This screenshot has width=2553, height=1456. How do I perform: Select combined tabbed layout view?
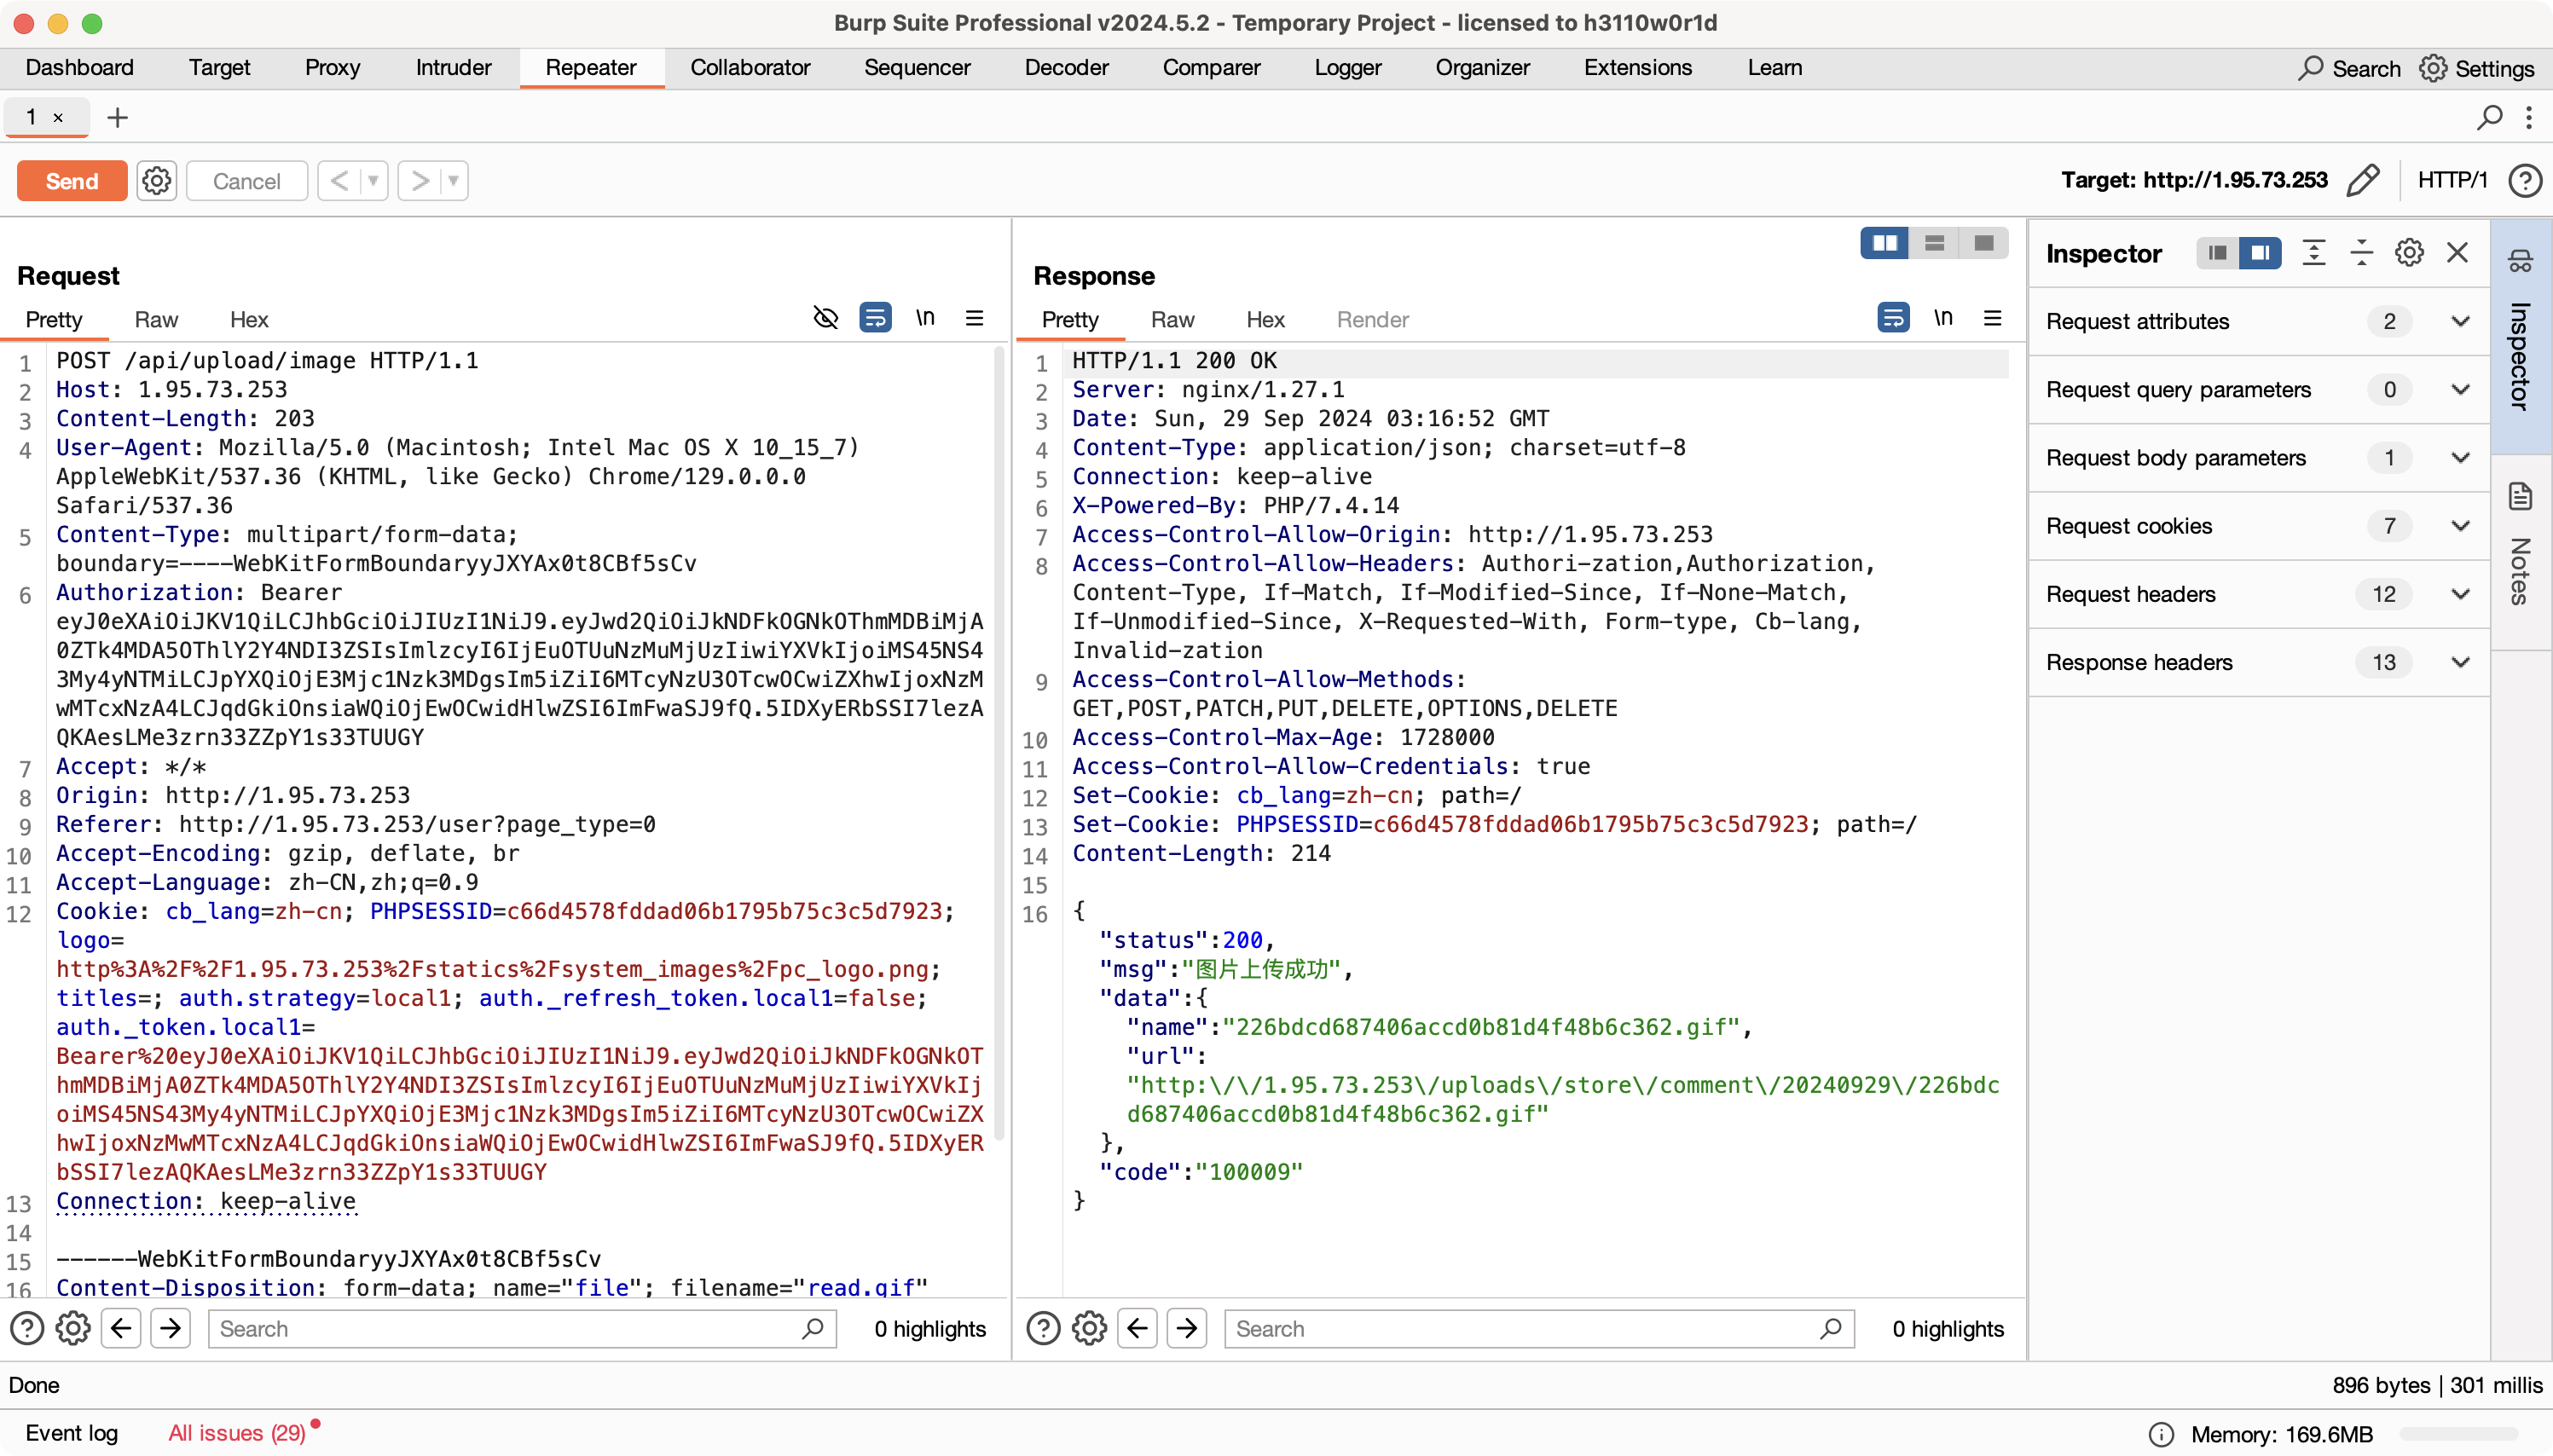pos(1983,243)
